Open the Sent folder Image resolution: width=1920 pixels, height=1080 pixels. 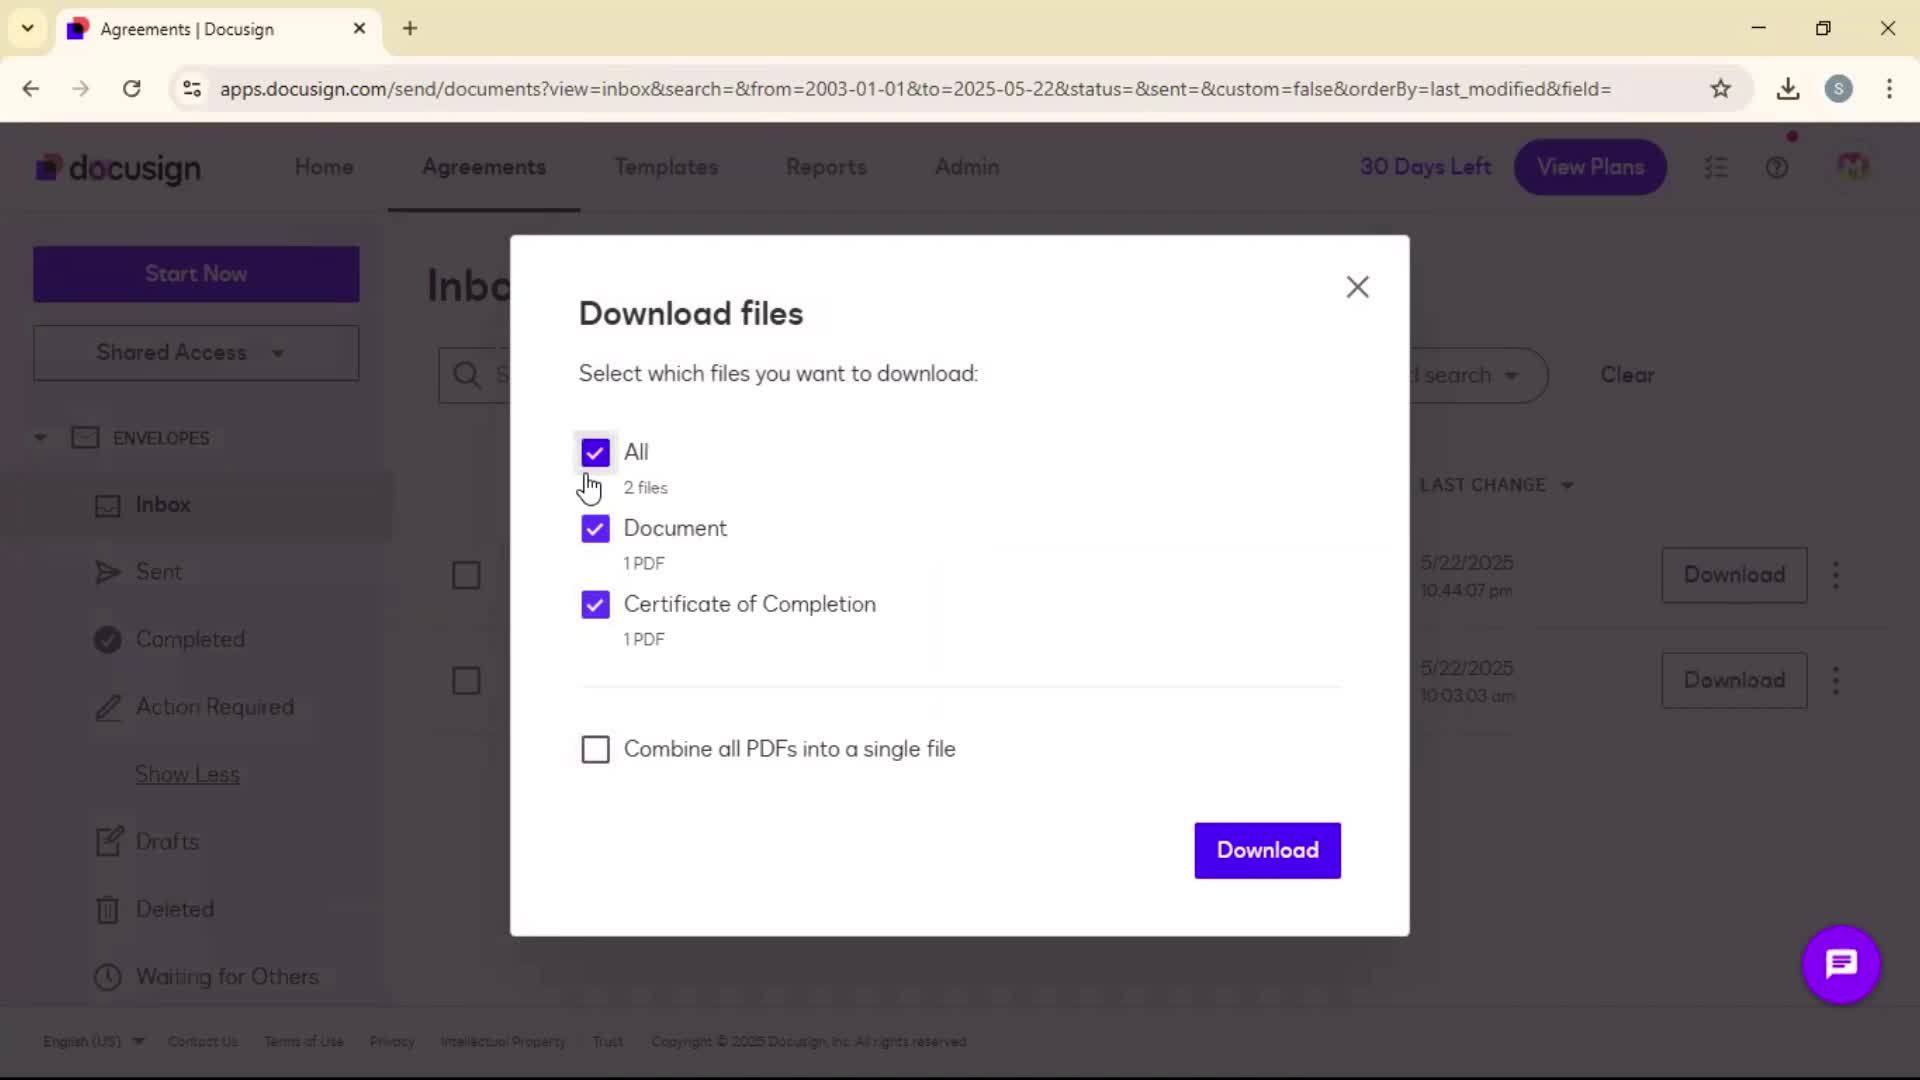(159, 572)
